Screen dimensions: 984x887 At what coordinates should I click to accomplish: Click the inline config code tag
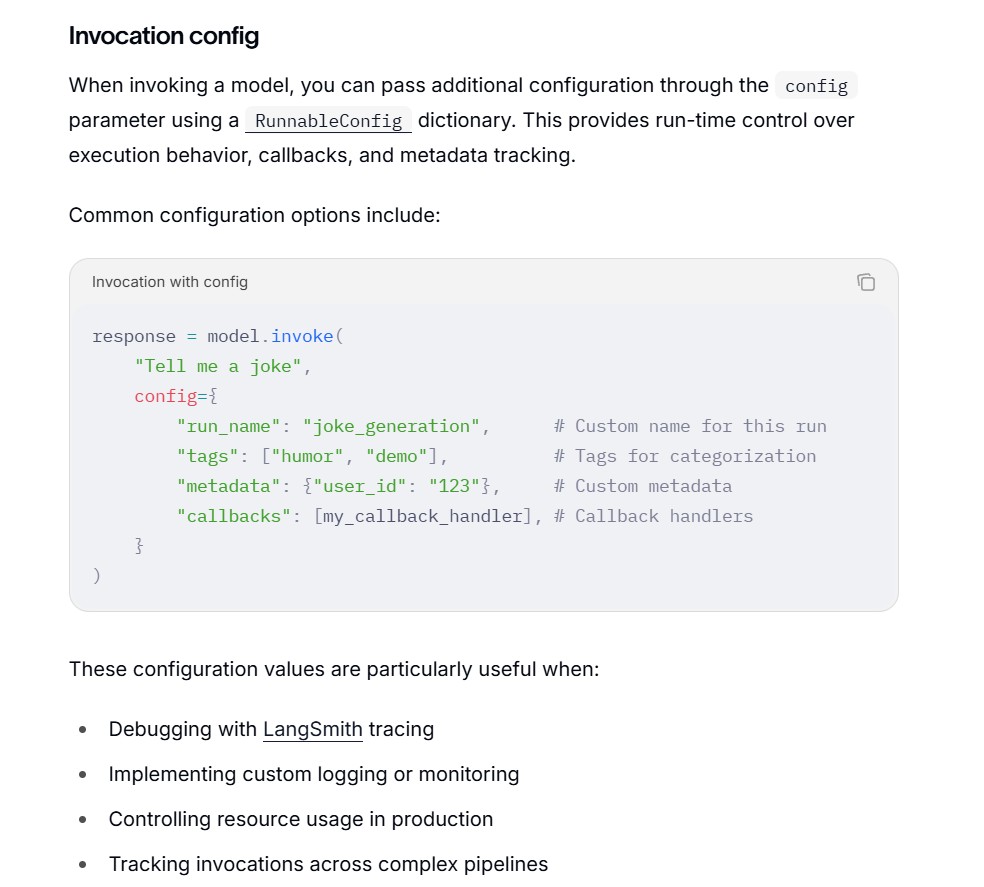[816, 85]
